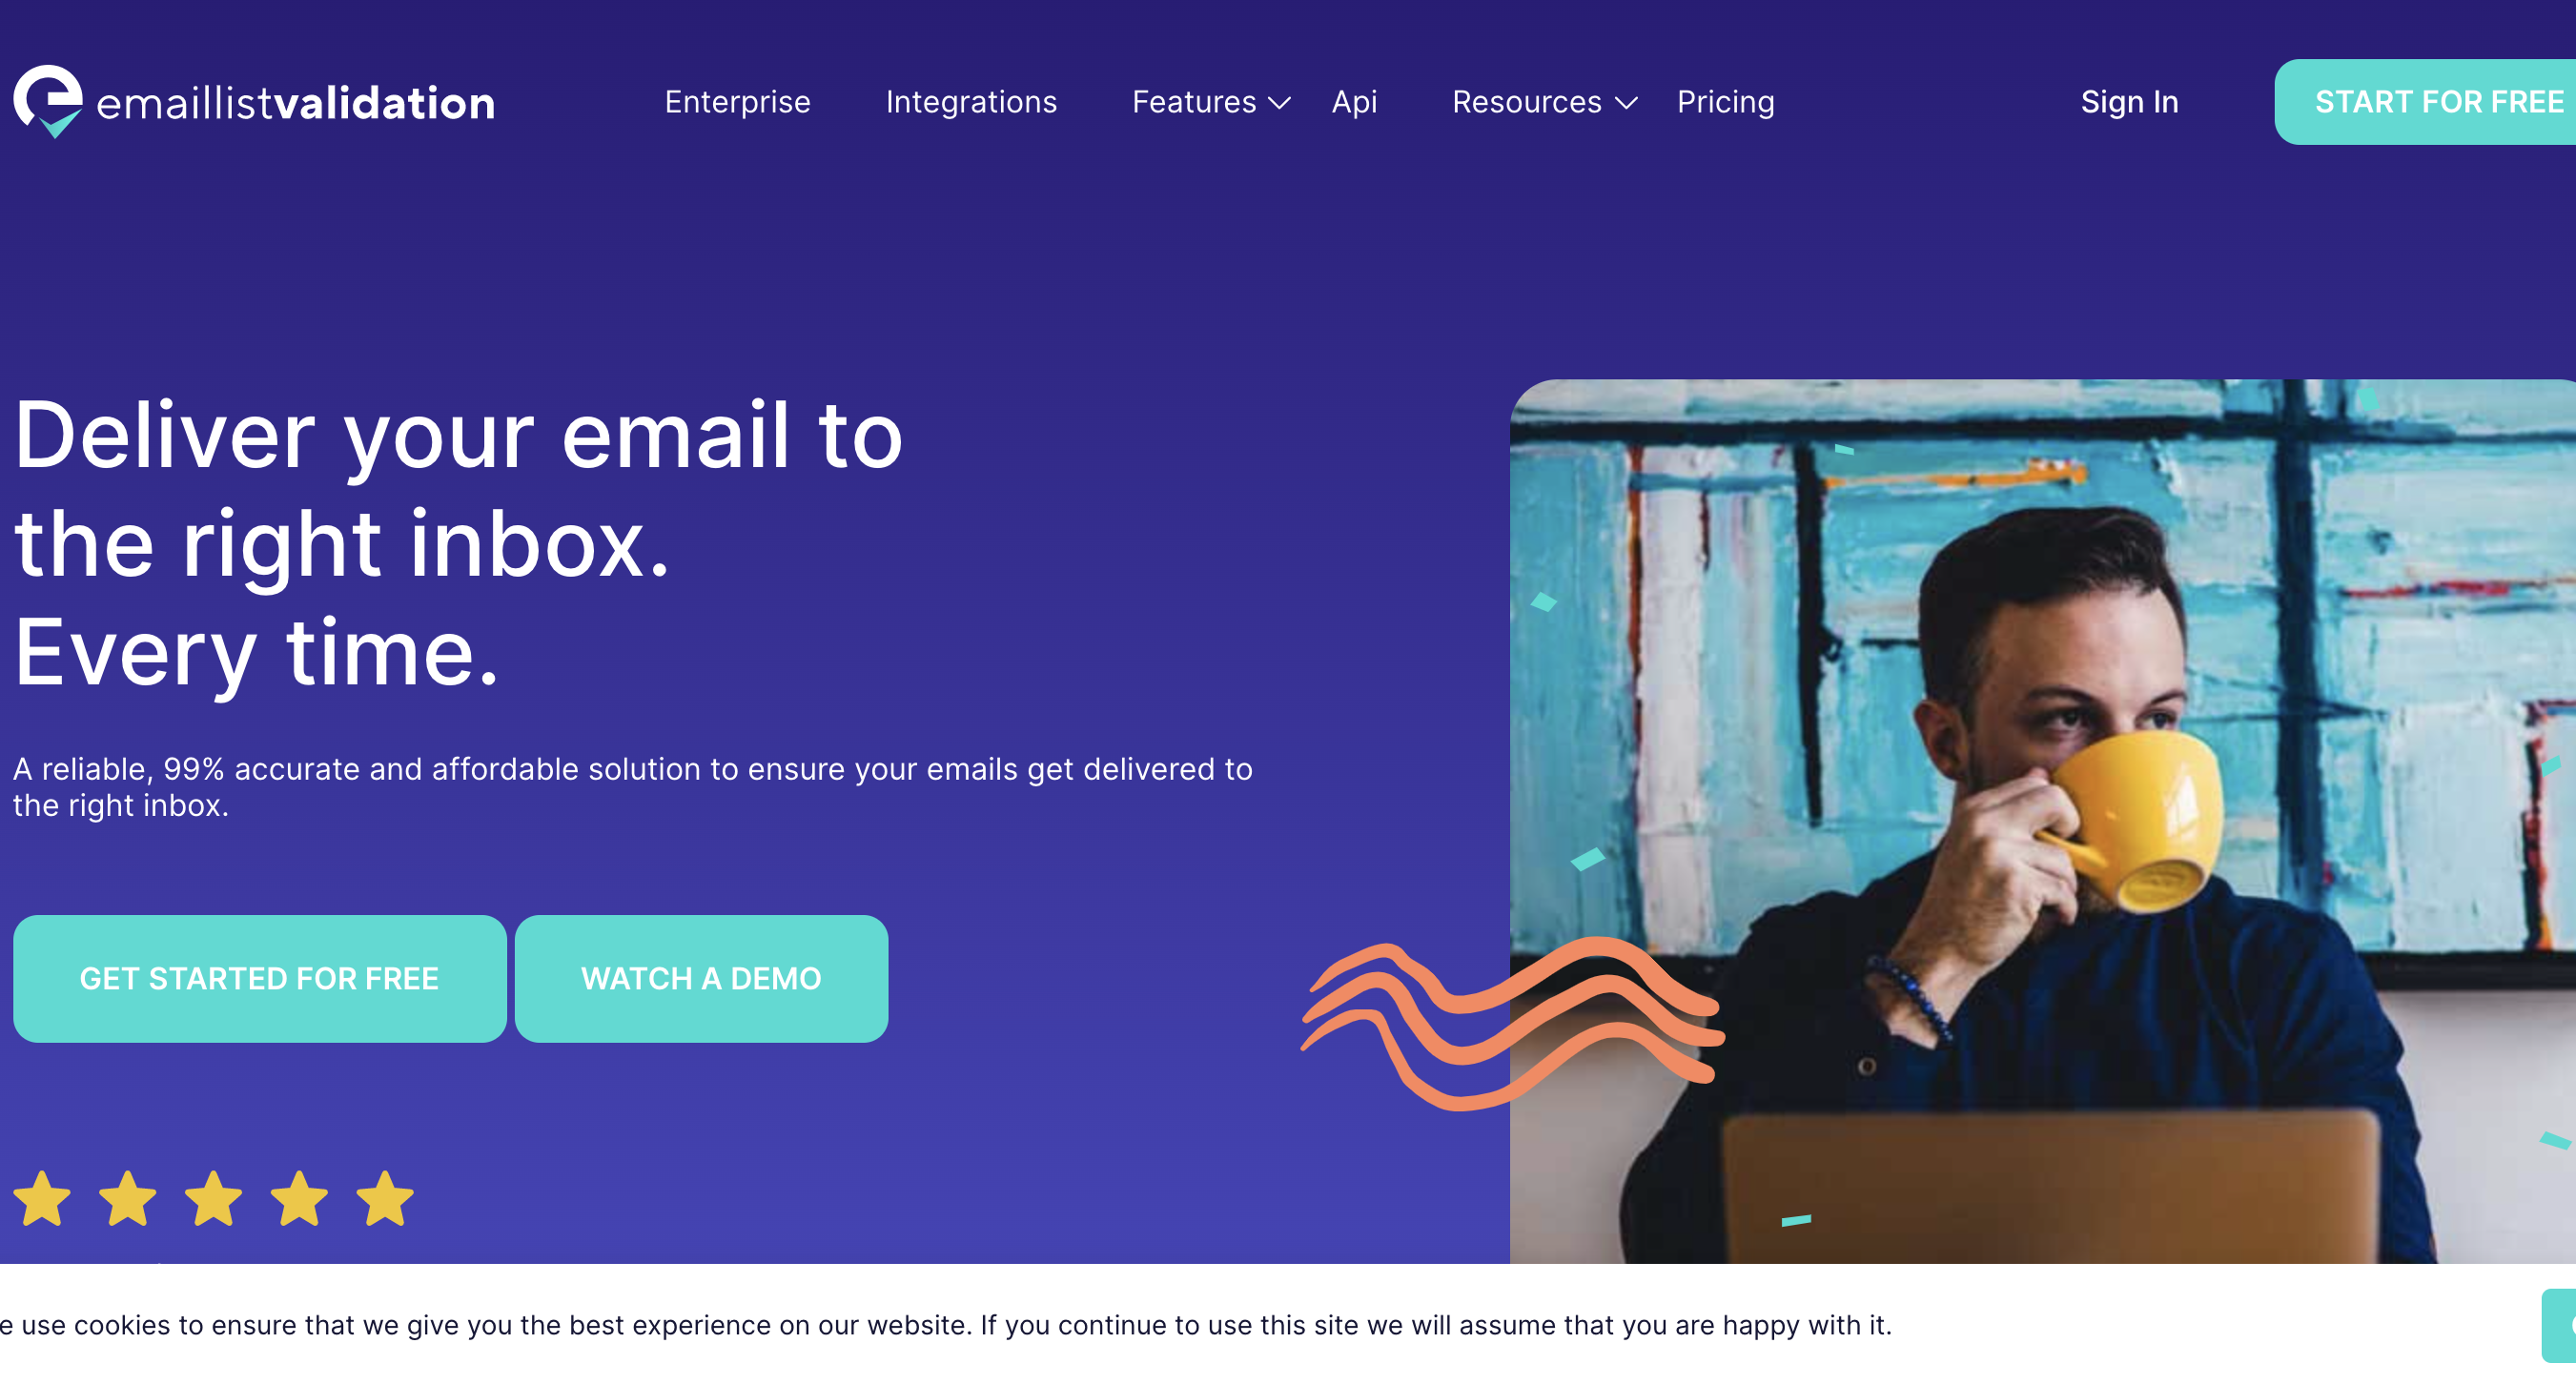Click WATCH A DEMO button

701,978
